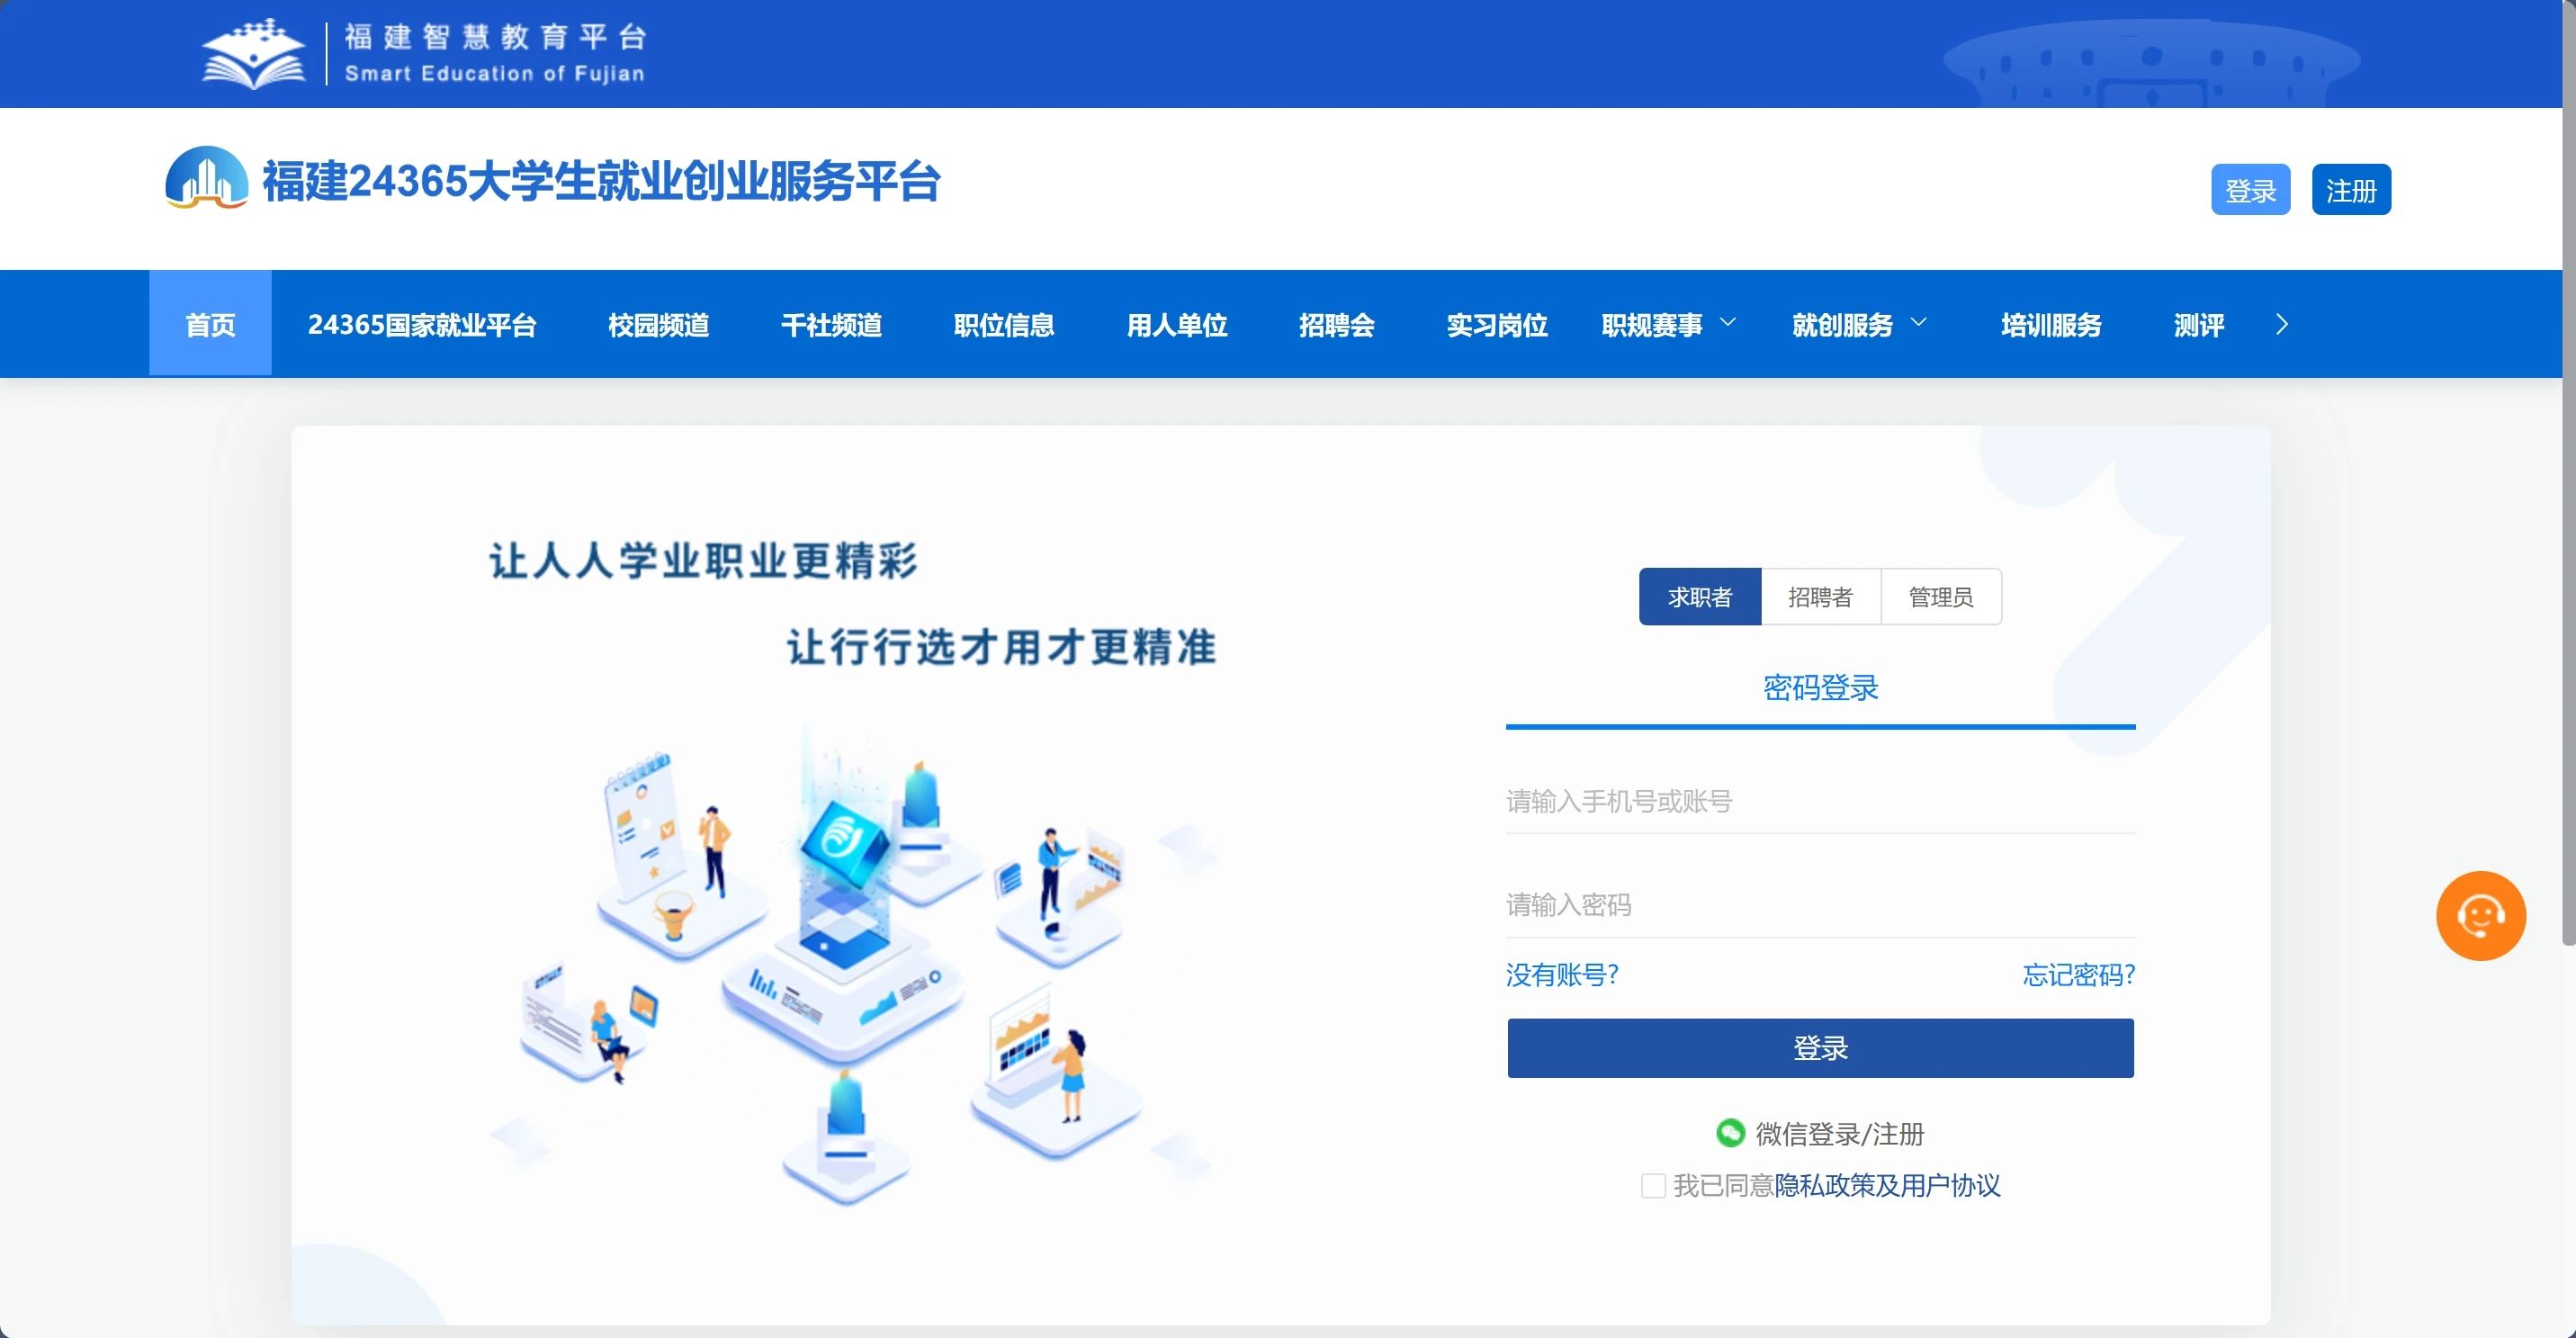Click the green WeChat login icon
This screenshot has height=1338, width=2576.
1730,1133
